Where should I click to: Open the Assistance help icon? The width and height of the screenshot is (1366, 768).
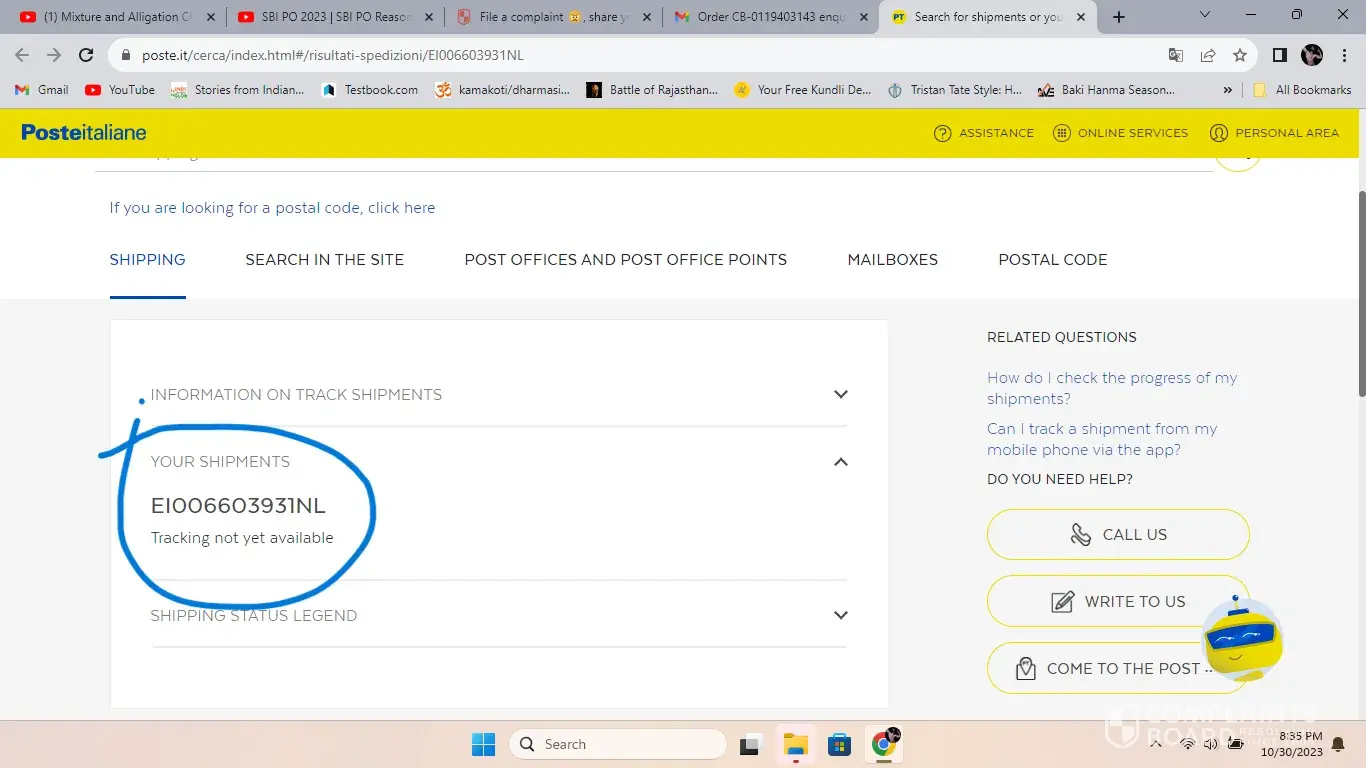coord(942,133)
